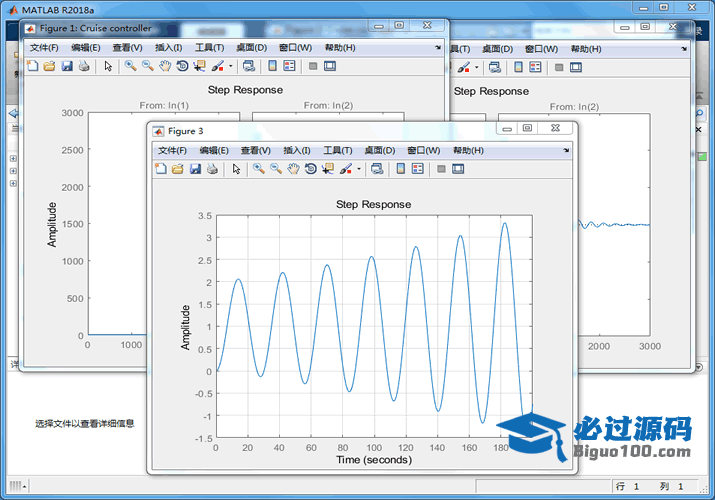715x500 pixels.
Task: Insert Legend icon in Figure 1 toolbar
Action: (290, 66)
